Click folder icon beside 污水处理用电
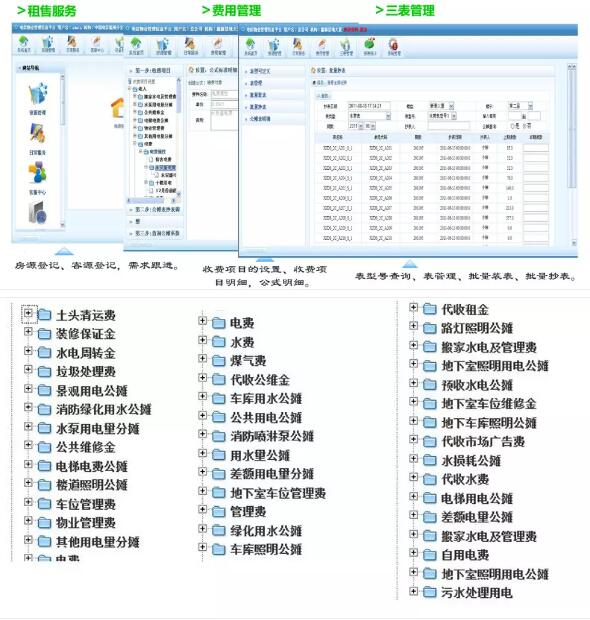590x620 pixels. [x=429, y=592]
